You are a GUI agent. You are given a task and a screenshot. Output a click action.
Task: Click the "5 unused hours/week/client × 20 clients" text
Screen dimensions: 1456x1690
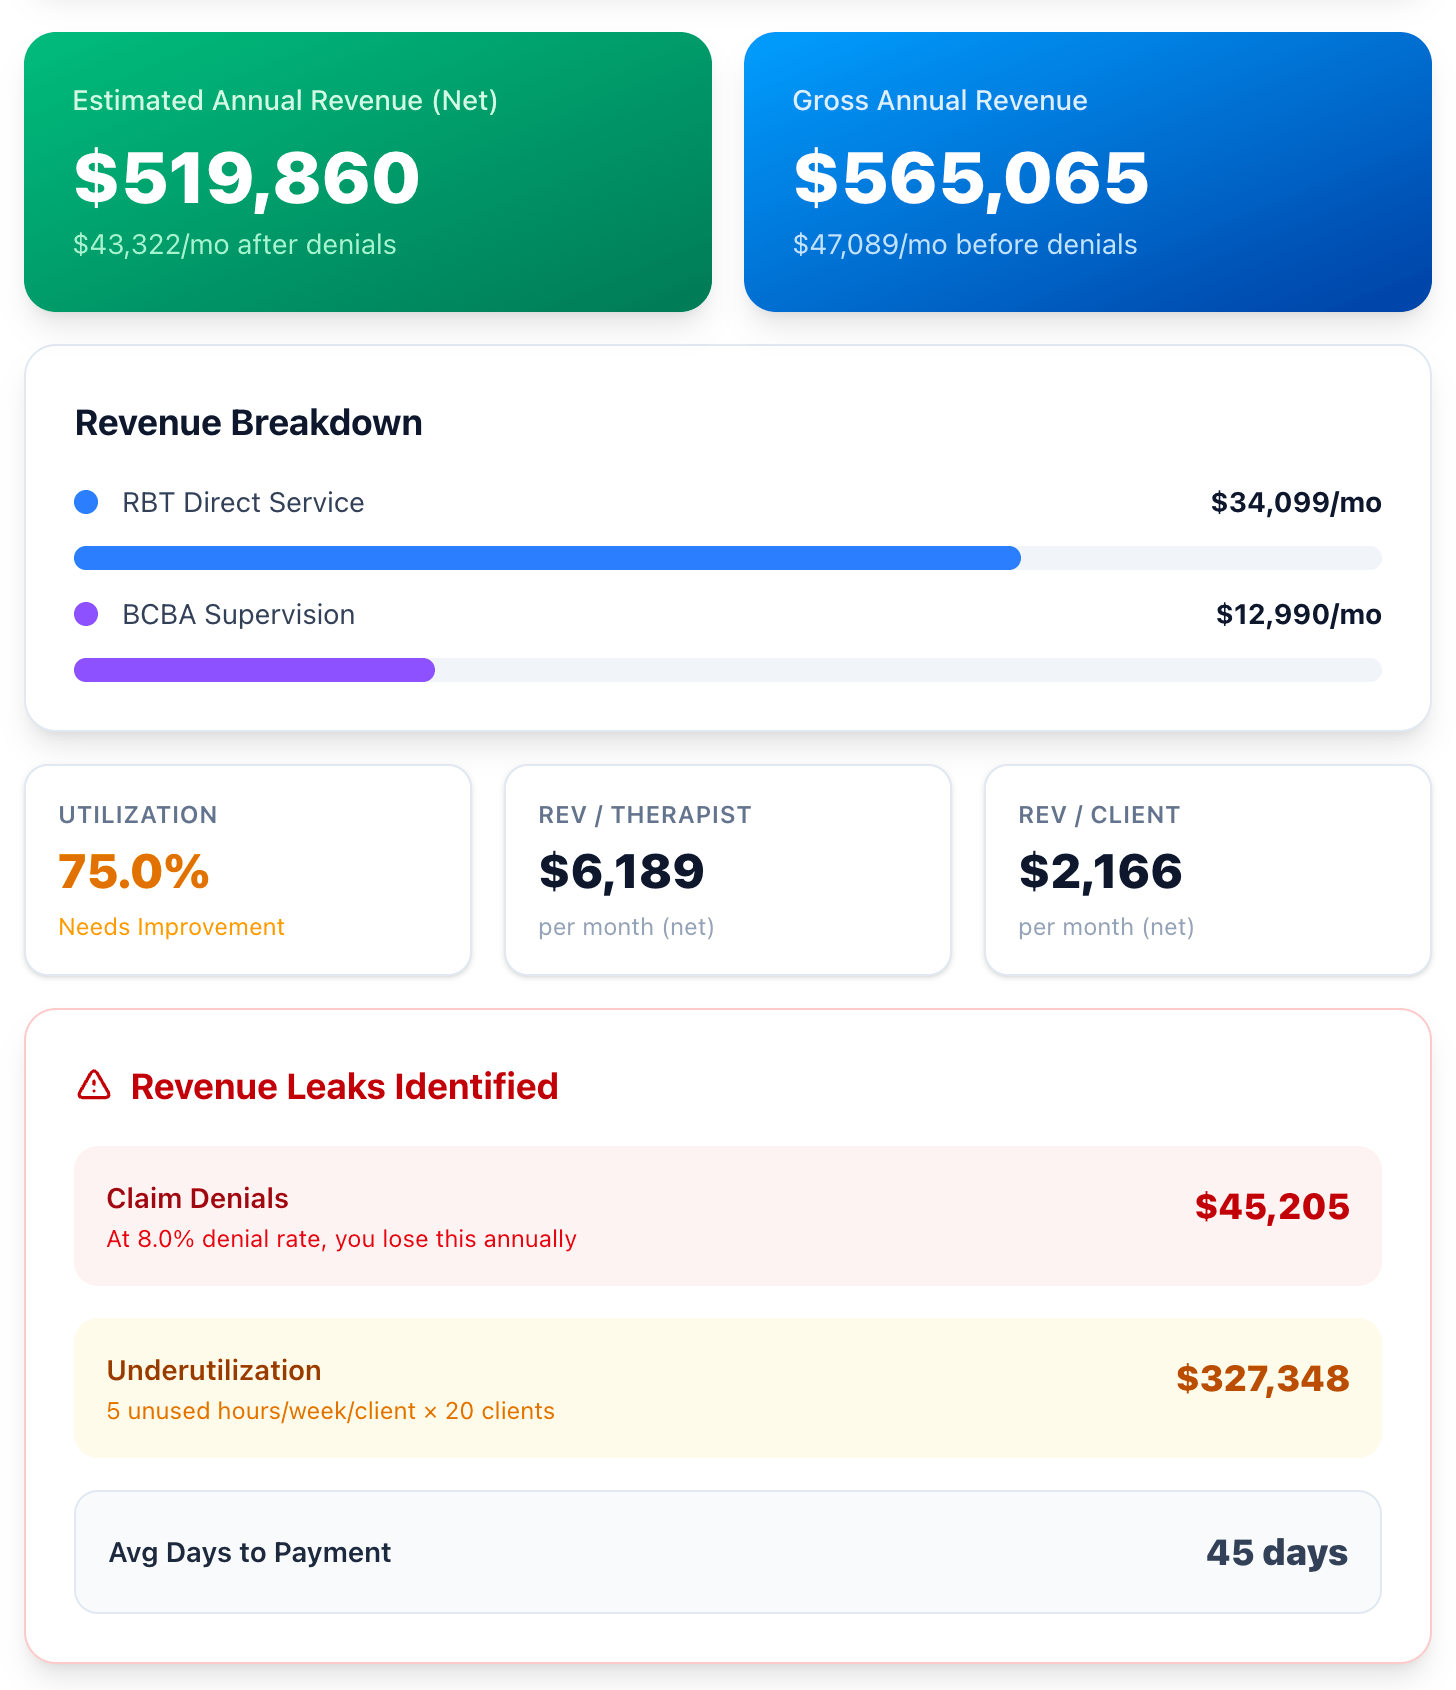(331, 1411)
